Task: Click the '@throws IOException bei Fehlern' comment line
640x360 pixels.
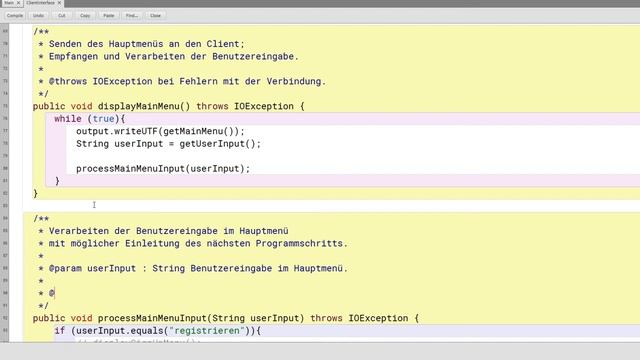Action: point(187,82)
